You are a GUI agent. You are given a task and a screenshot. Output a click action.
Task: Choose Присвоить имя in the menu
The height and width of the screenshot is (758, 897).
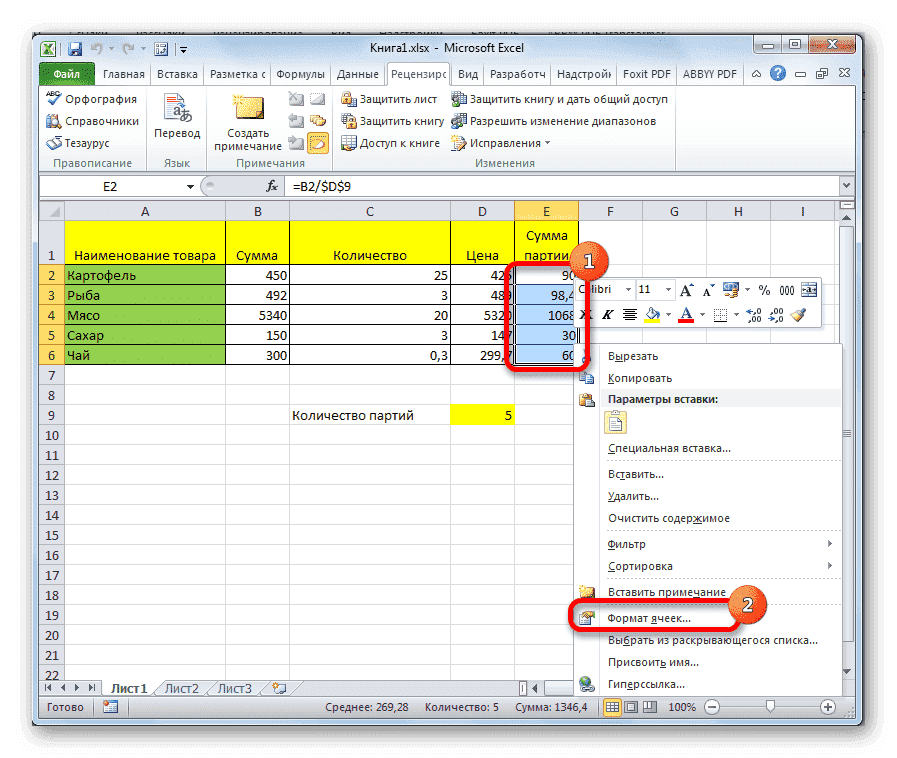(650, 662)
